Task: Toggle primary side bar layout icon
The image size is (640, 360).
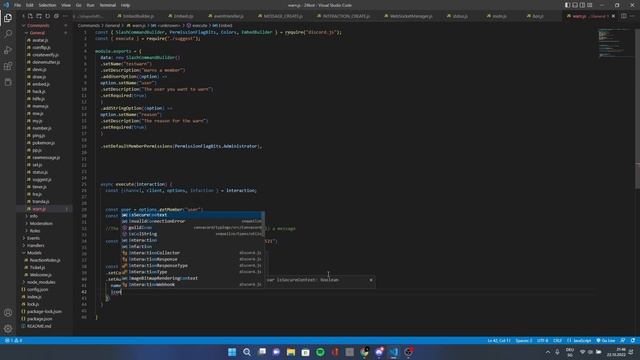Action: [567, 5]
